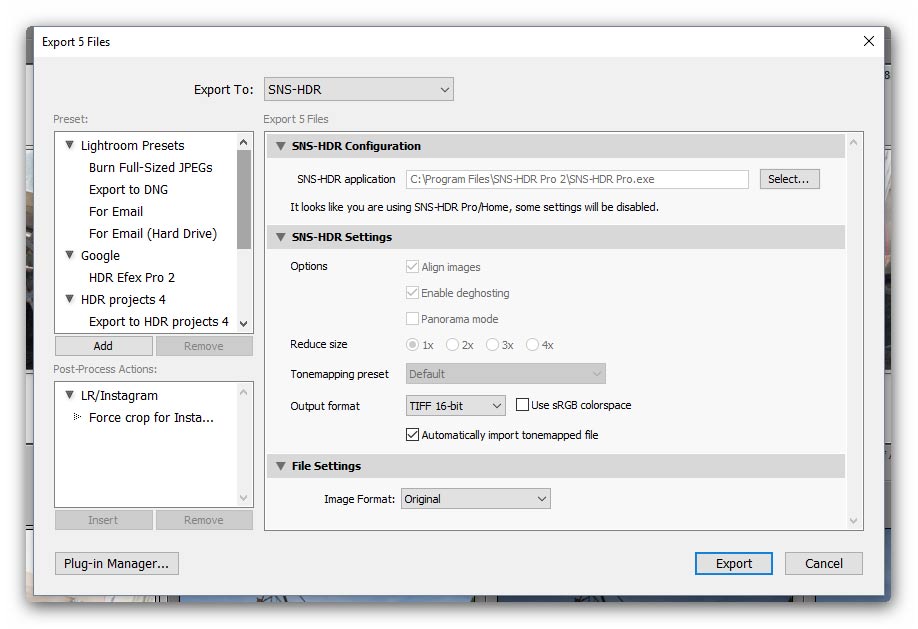Viewport: 918px width, 629px height.
Task: Click the post-process list scroll-down arrow
Action: click(x=244, y=498)
